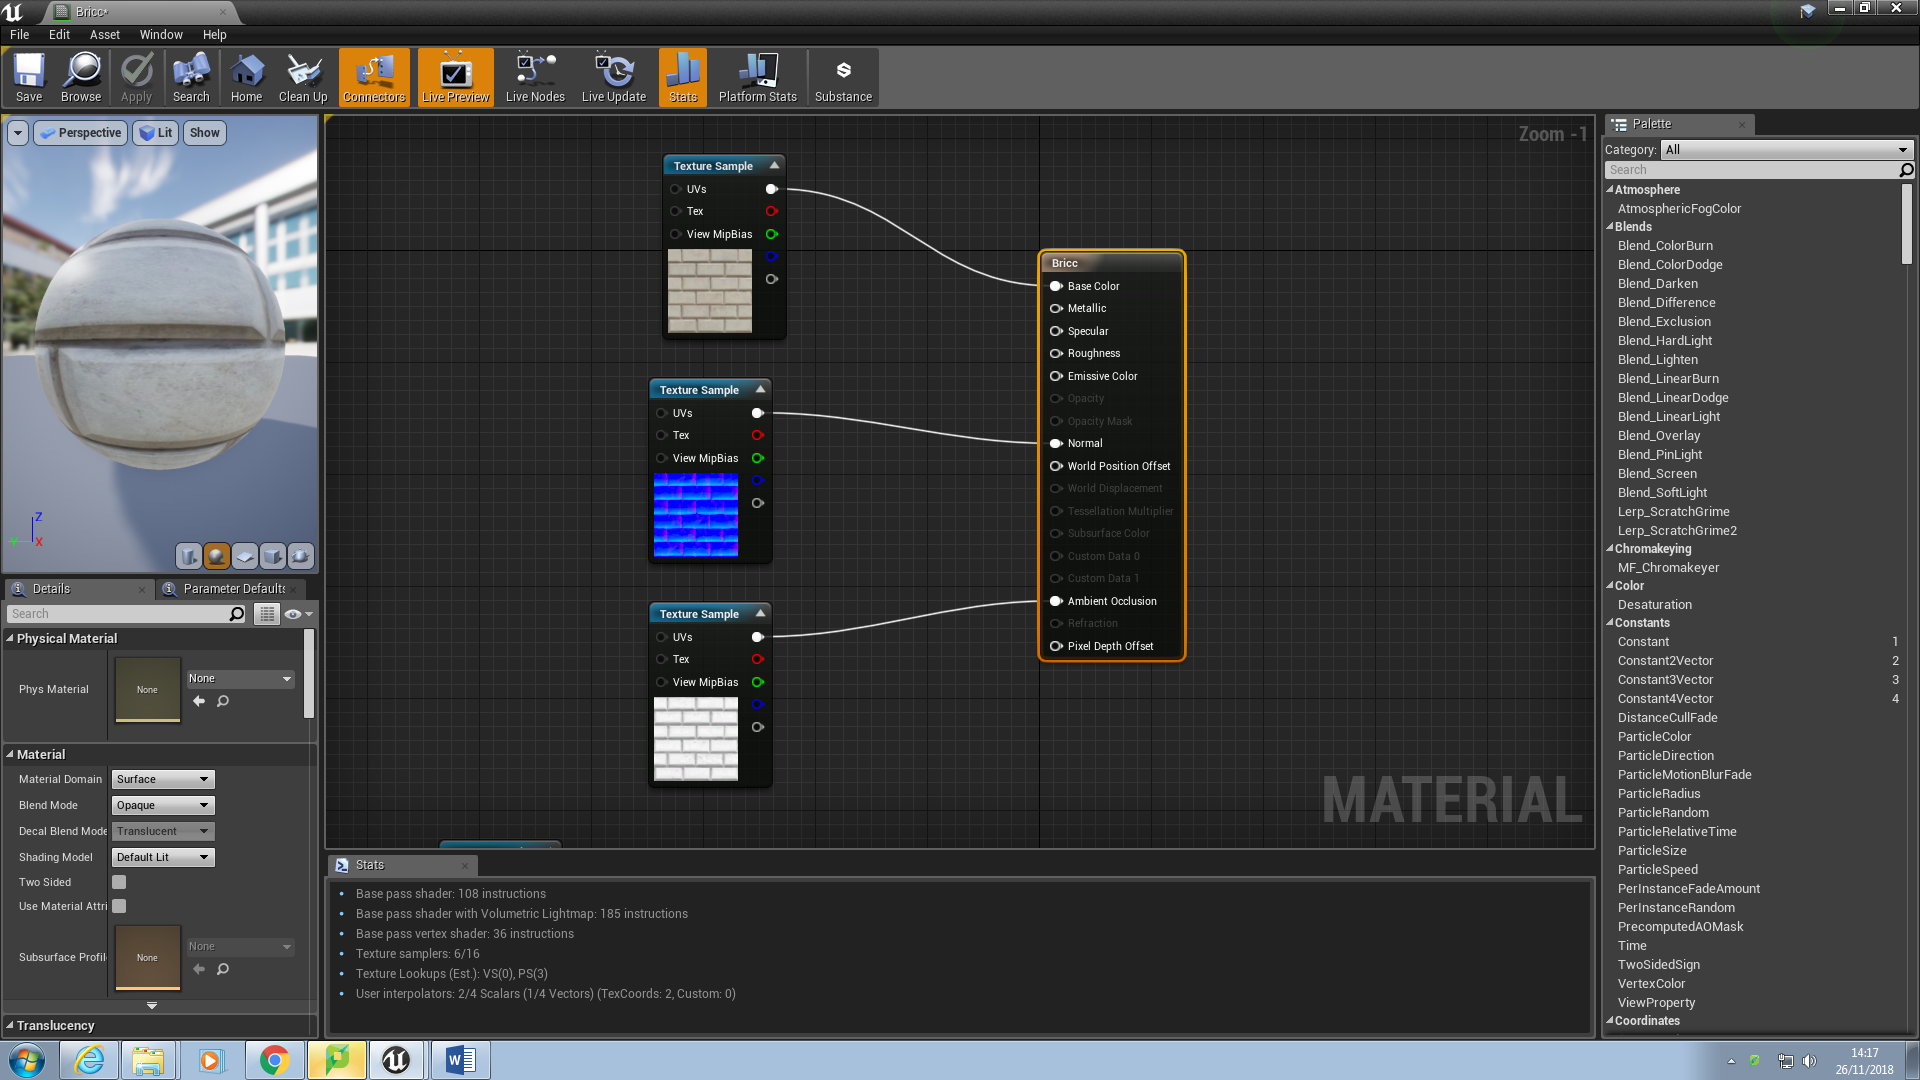This screenshot has height=1080, width=1920.
Task: Open the Asset menu
Action: pos(104,34)
